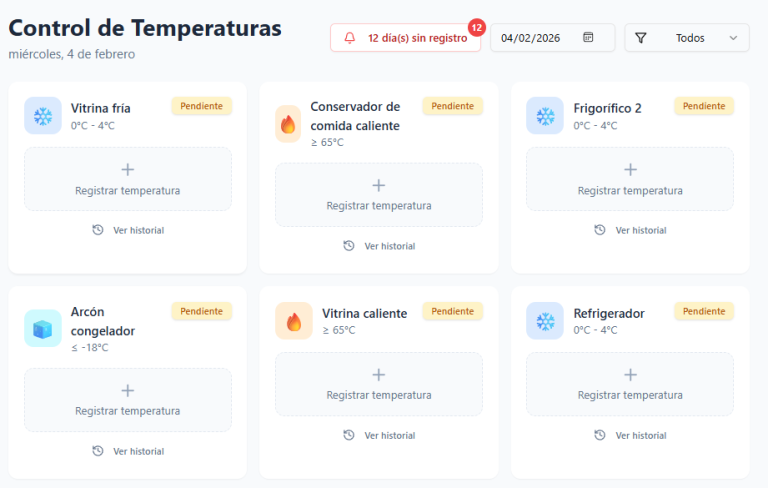Click the Refrigerador card title
Viewport: 768px width, 488px height.
pyautogui.click(x=609, y=314)
